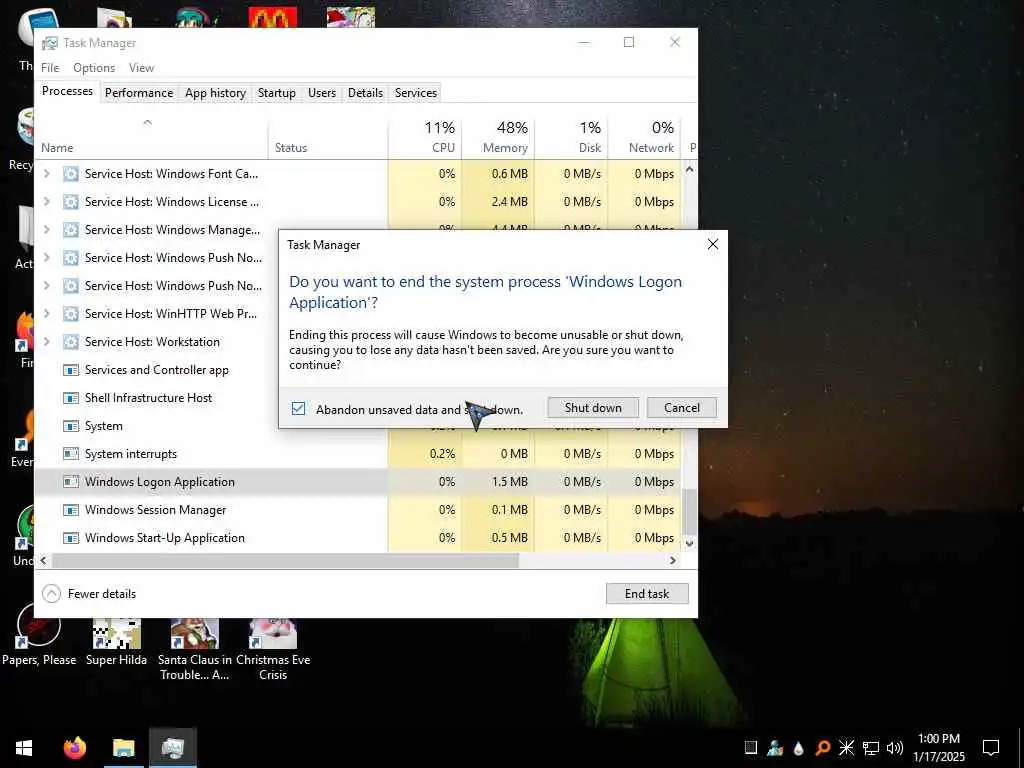This screenshot has height=768, width=1024.
Task: Click the Service Host: Windows Manage gear icon
Action: (71, 230)
